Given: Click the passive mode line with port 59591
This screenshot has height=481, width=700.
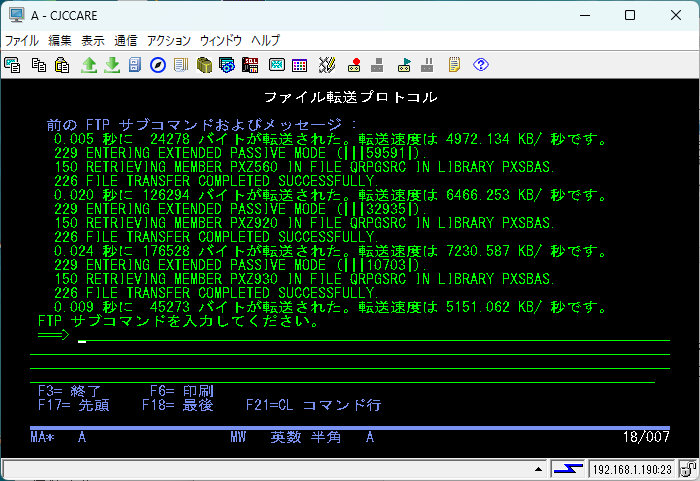Looking at the screenshot, I should [241, 153].
